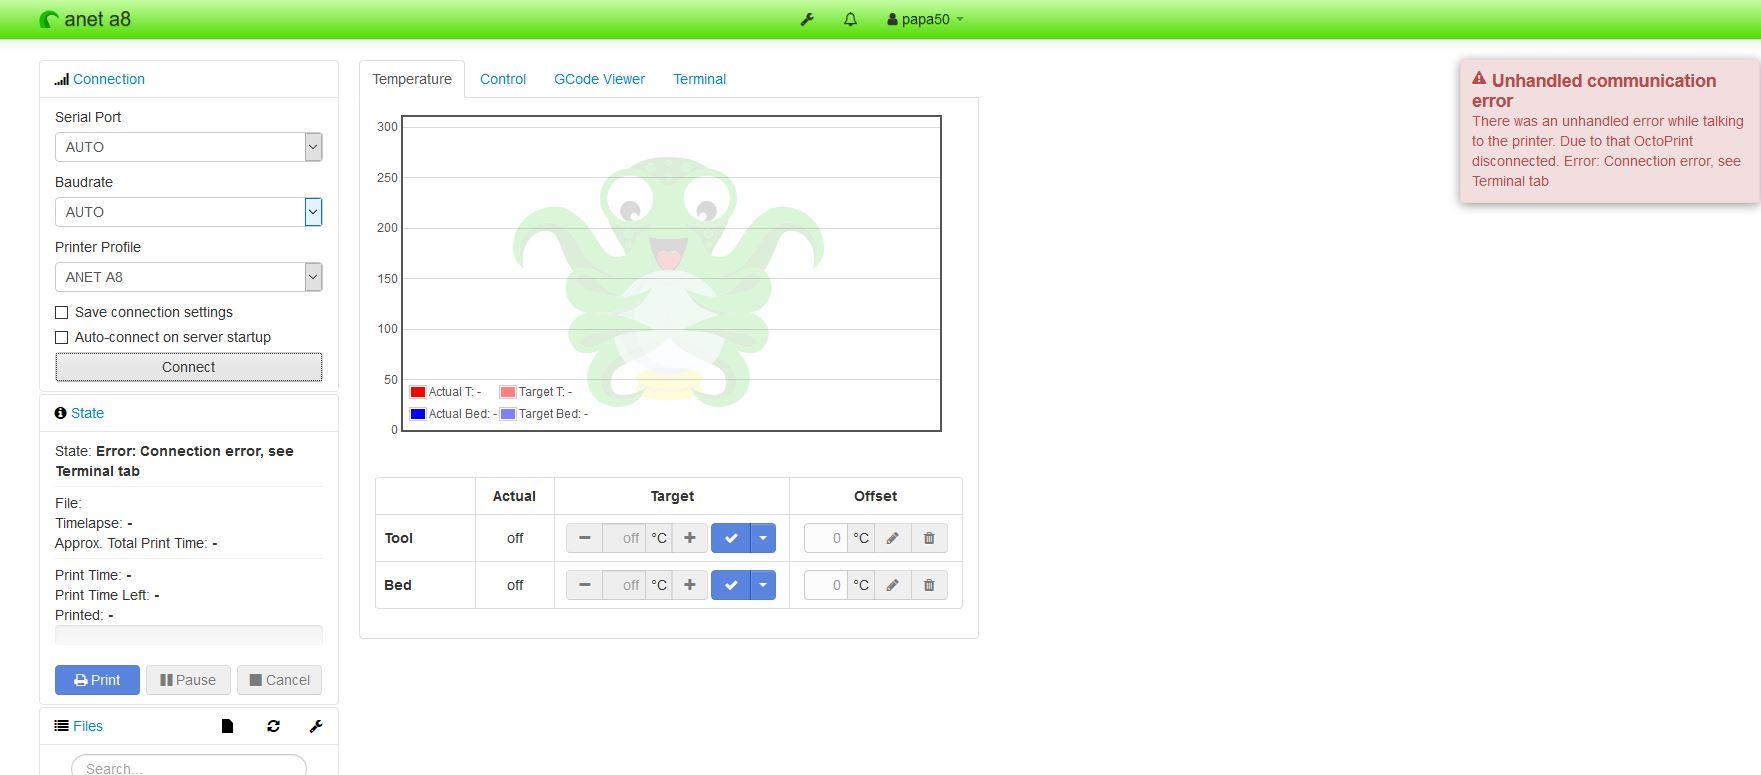Open the Serial Port dropdown
The height and width of the screenshot is (775, 1761).
point(188,147)
